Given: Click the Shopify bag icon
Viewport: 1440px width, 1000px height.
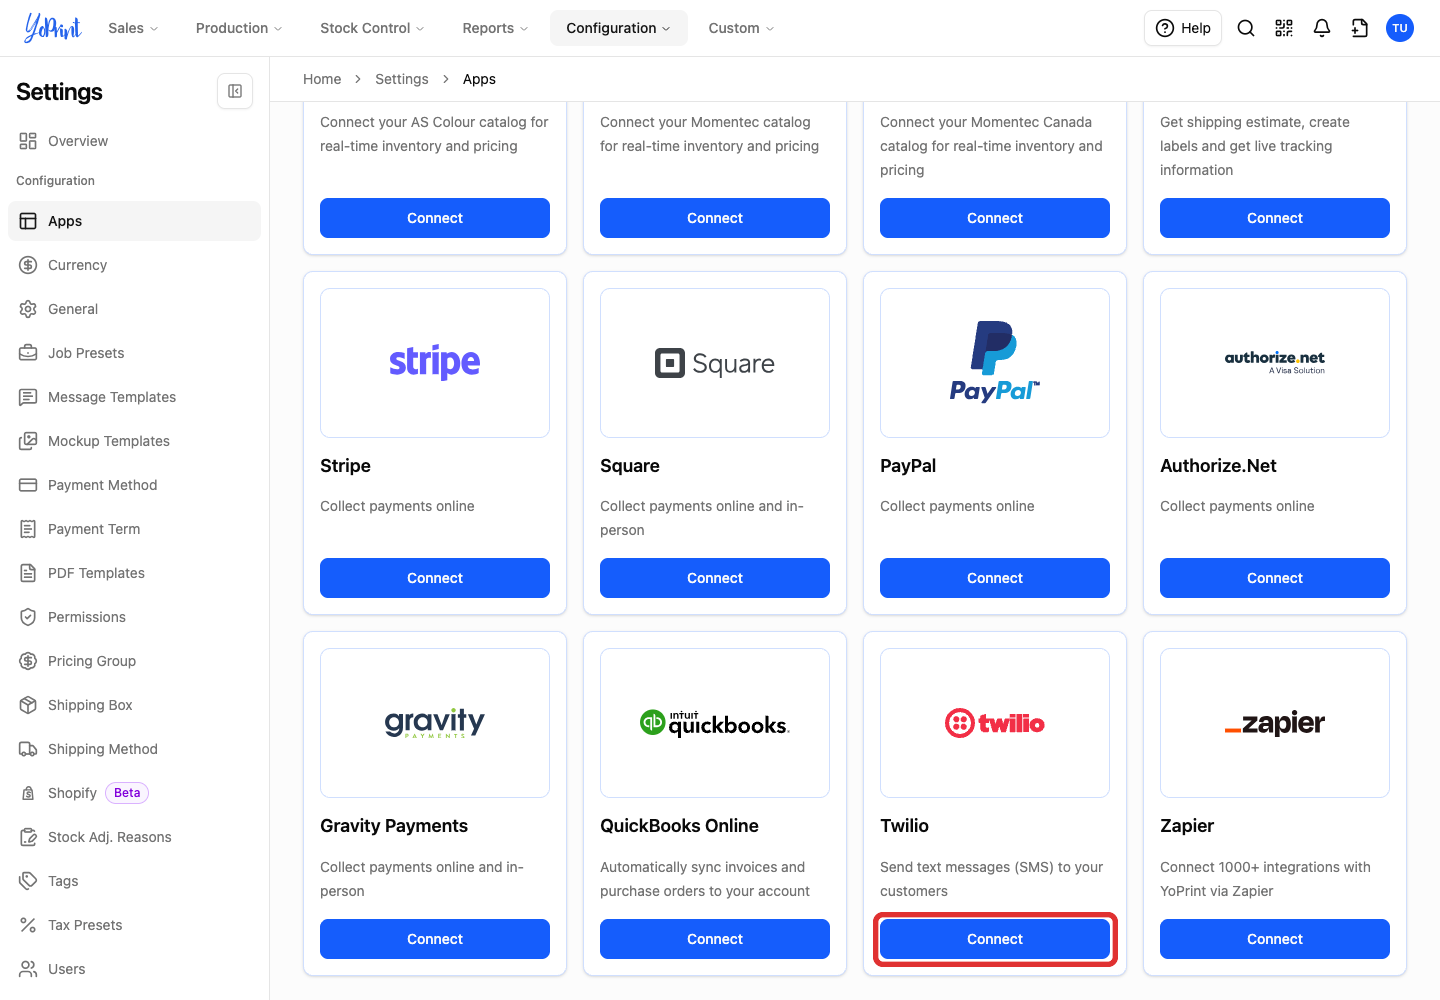Looking at the screenshot, I should click(28, 793).
